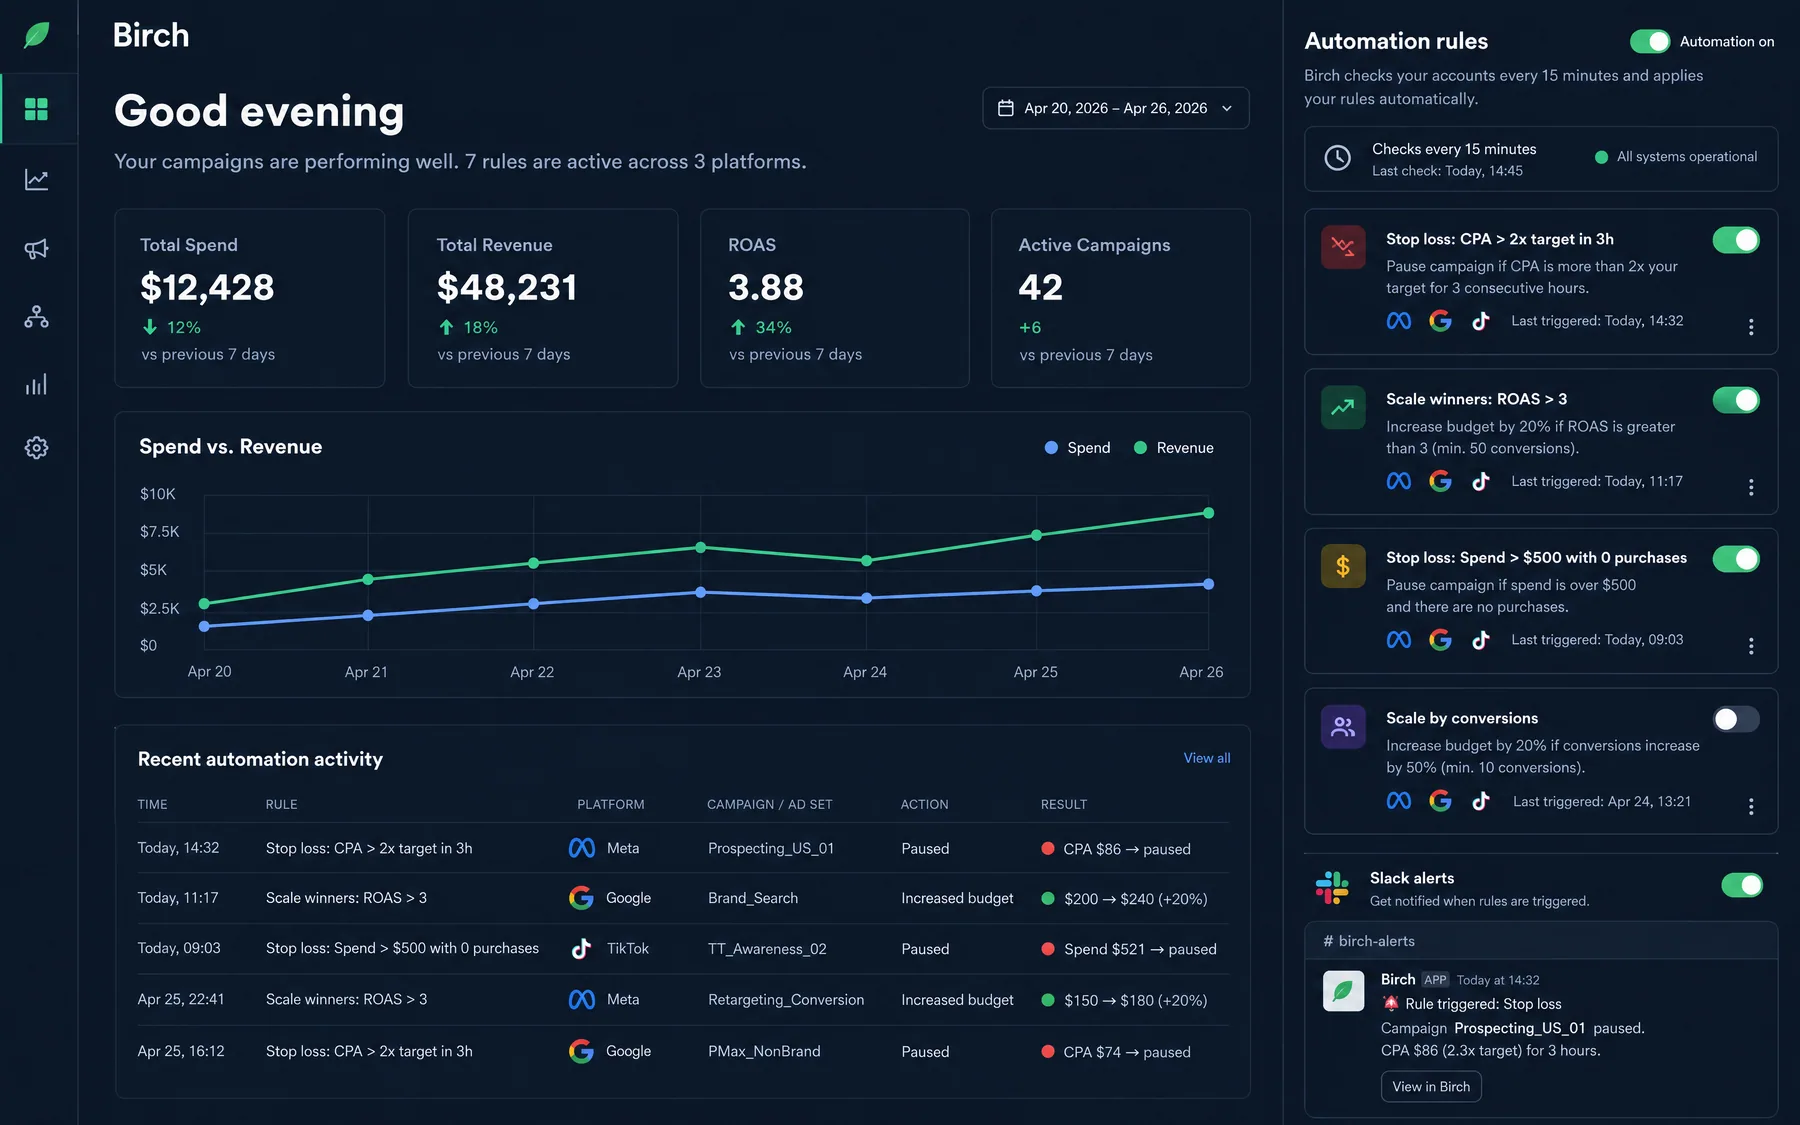Viewport: 1800px width, 1125px height.
Task: Click the View in Birch button
Action: pos(1431,1087)
